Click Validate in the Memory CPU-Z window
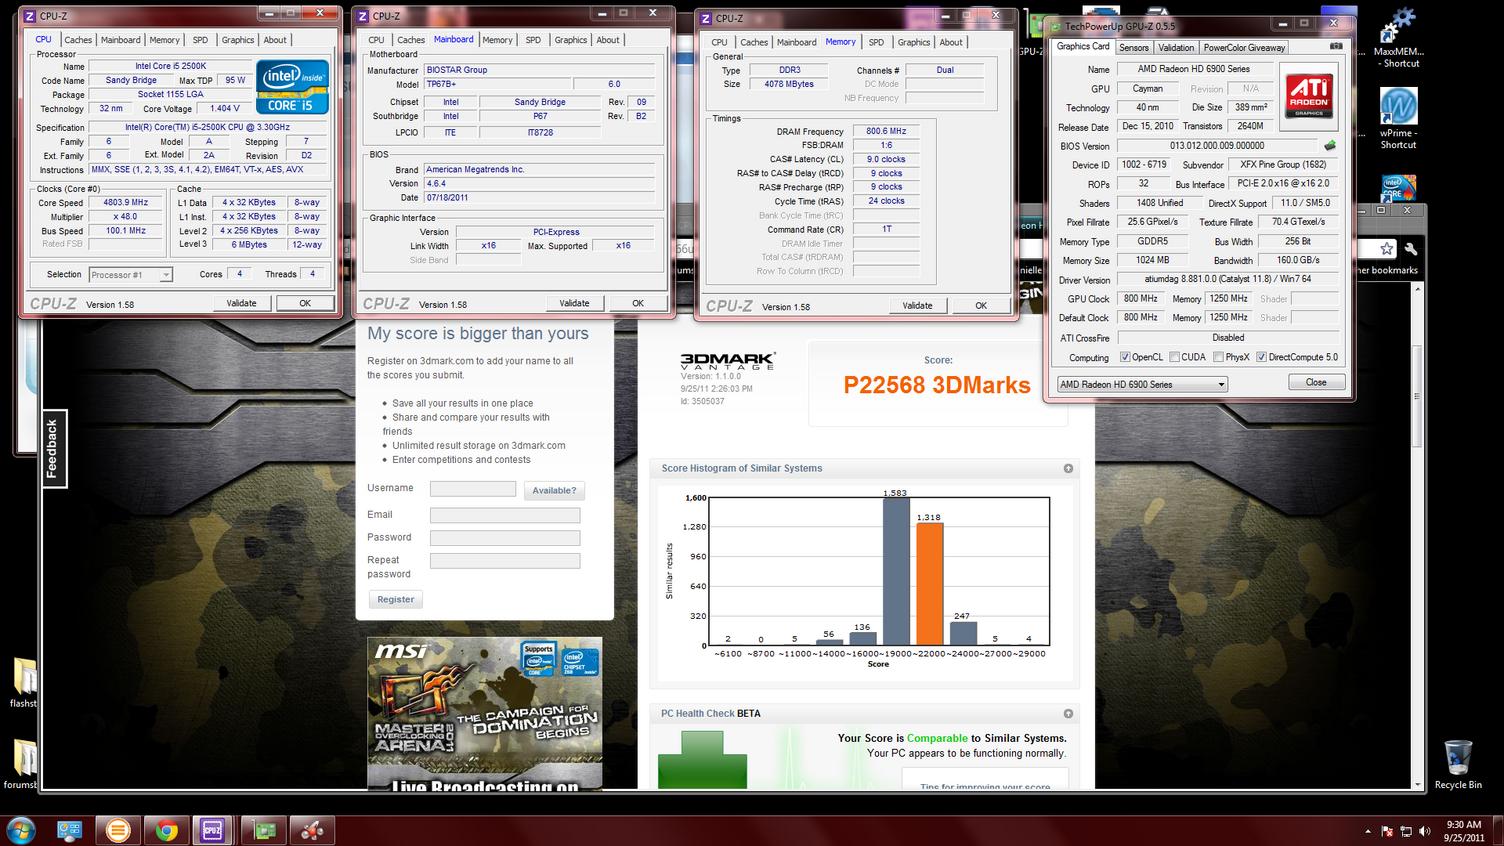 (917, 305)
